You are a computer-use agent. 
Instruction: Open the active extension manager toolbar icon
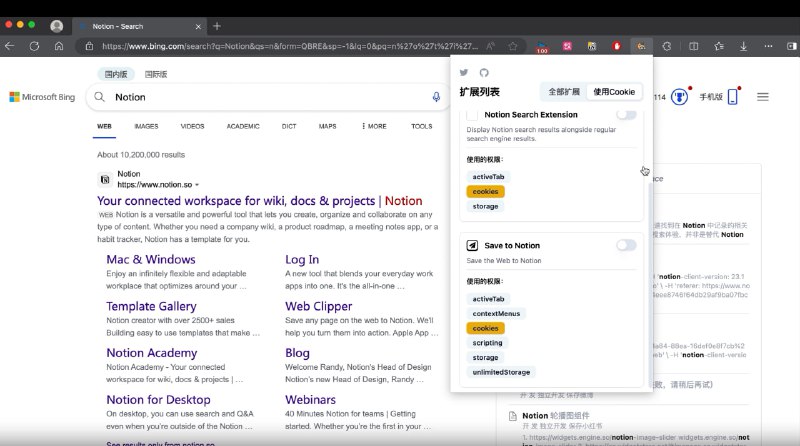coord(641,46)
